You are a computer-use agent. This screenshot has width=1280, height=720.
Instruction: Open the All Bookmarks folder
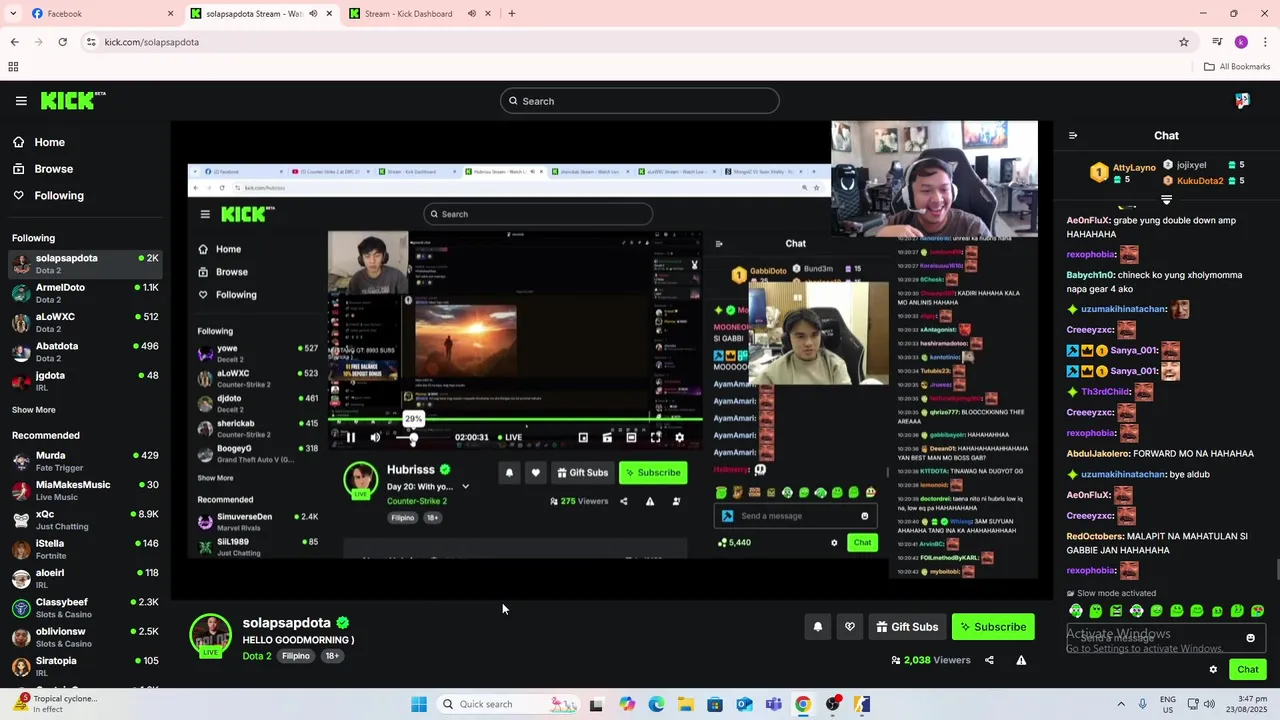click(x=1237, y=67)
